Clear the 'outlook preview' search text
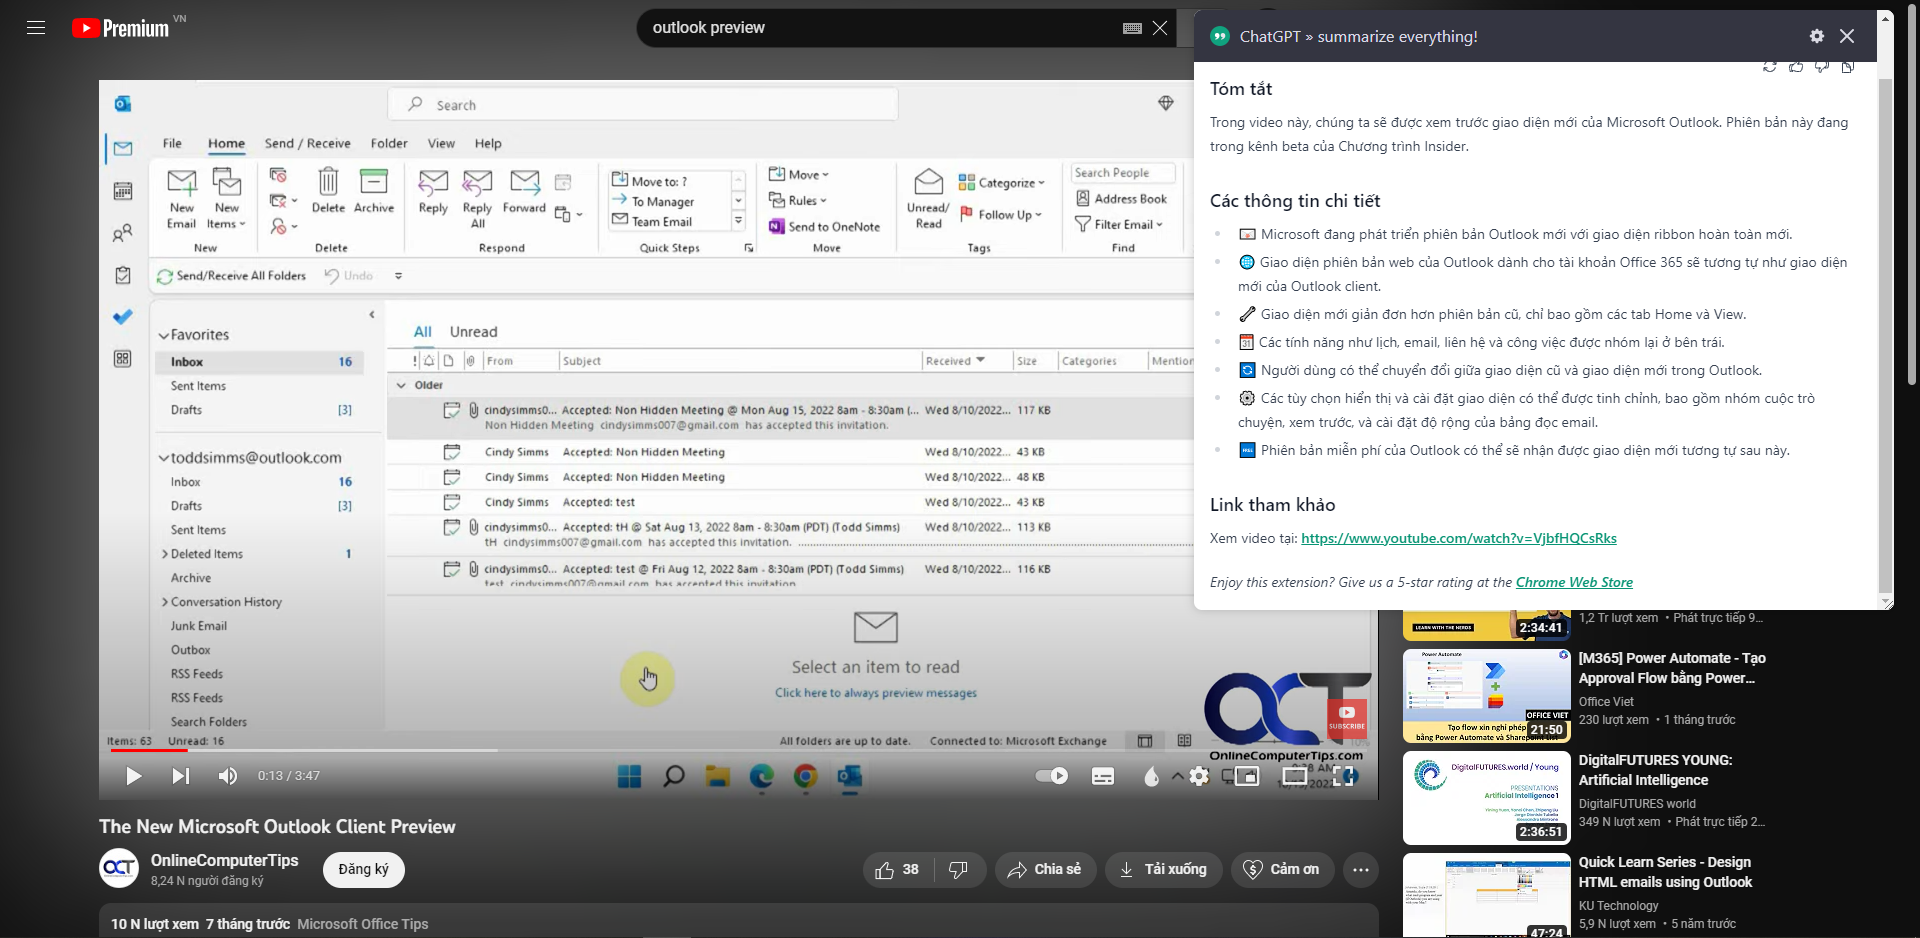 click(x=1160, y=28)
